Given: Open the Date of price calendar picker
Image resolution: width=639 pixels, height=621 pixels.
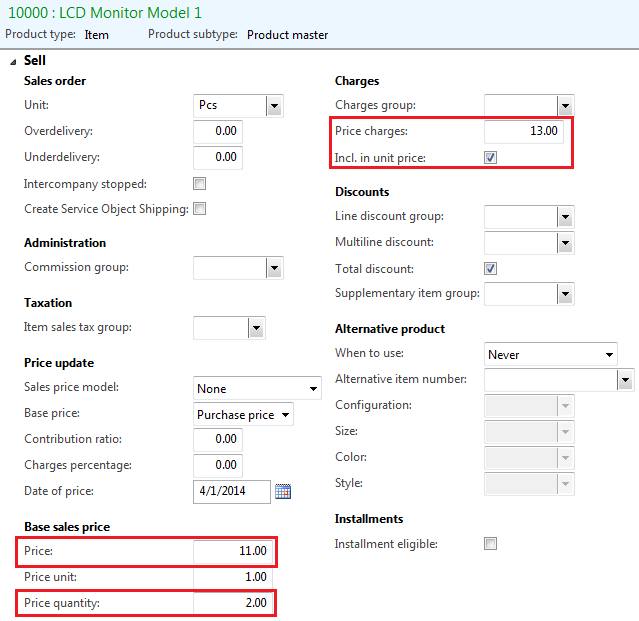Looking at the screenshot, I should click(x=283, y=491).
